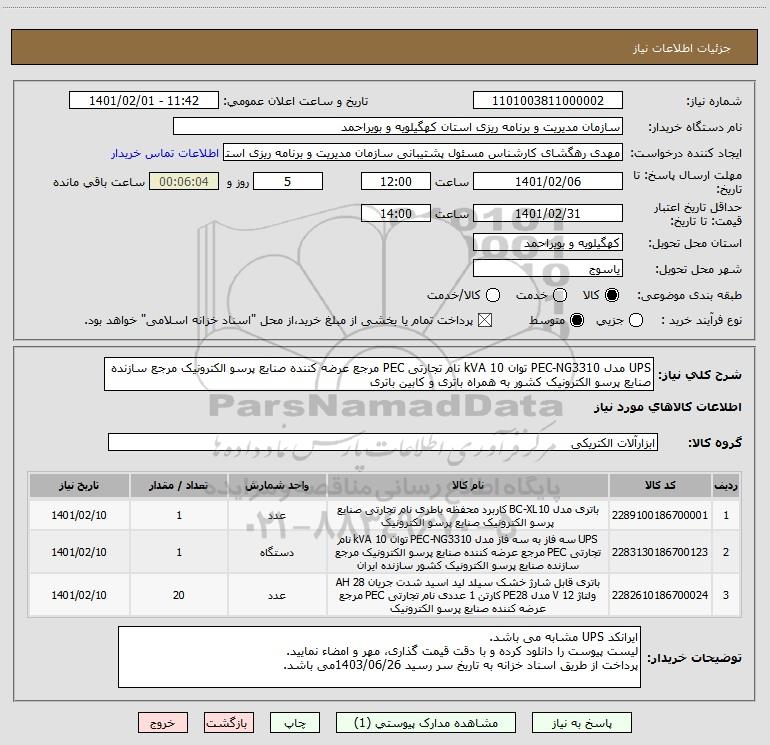The image size is (770, 745).
Task: Open مشاهده مدارک پیوستی (1) attachments
Action: (x=426, y=723)
